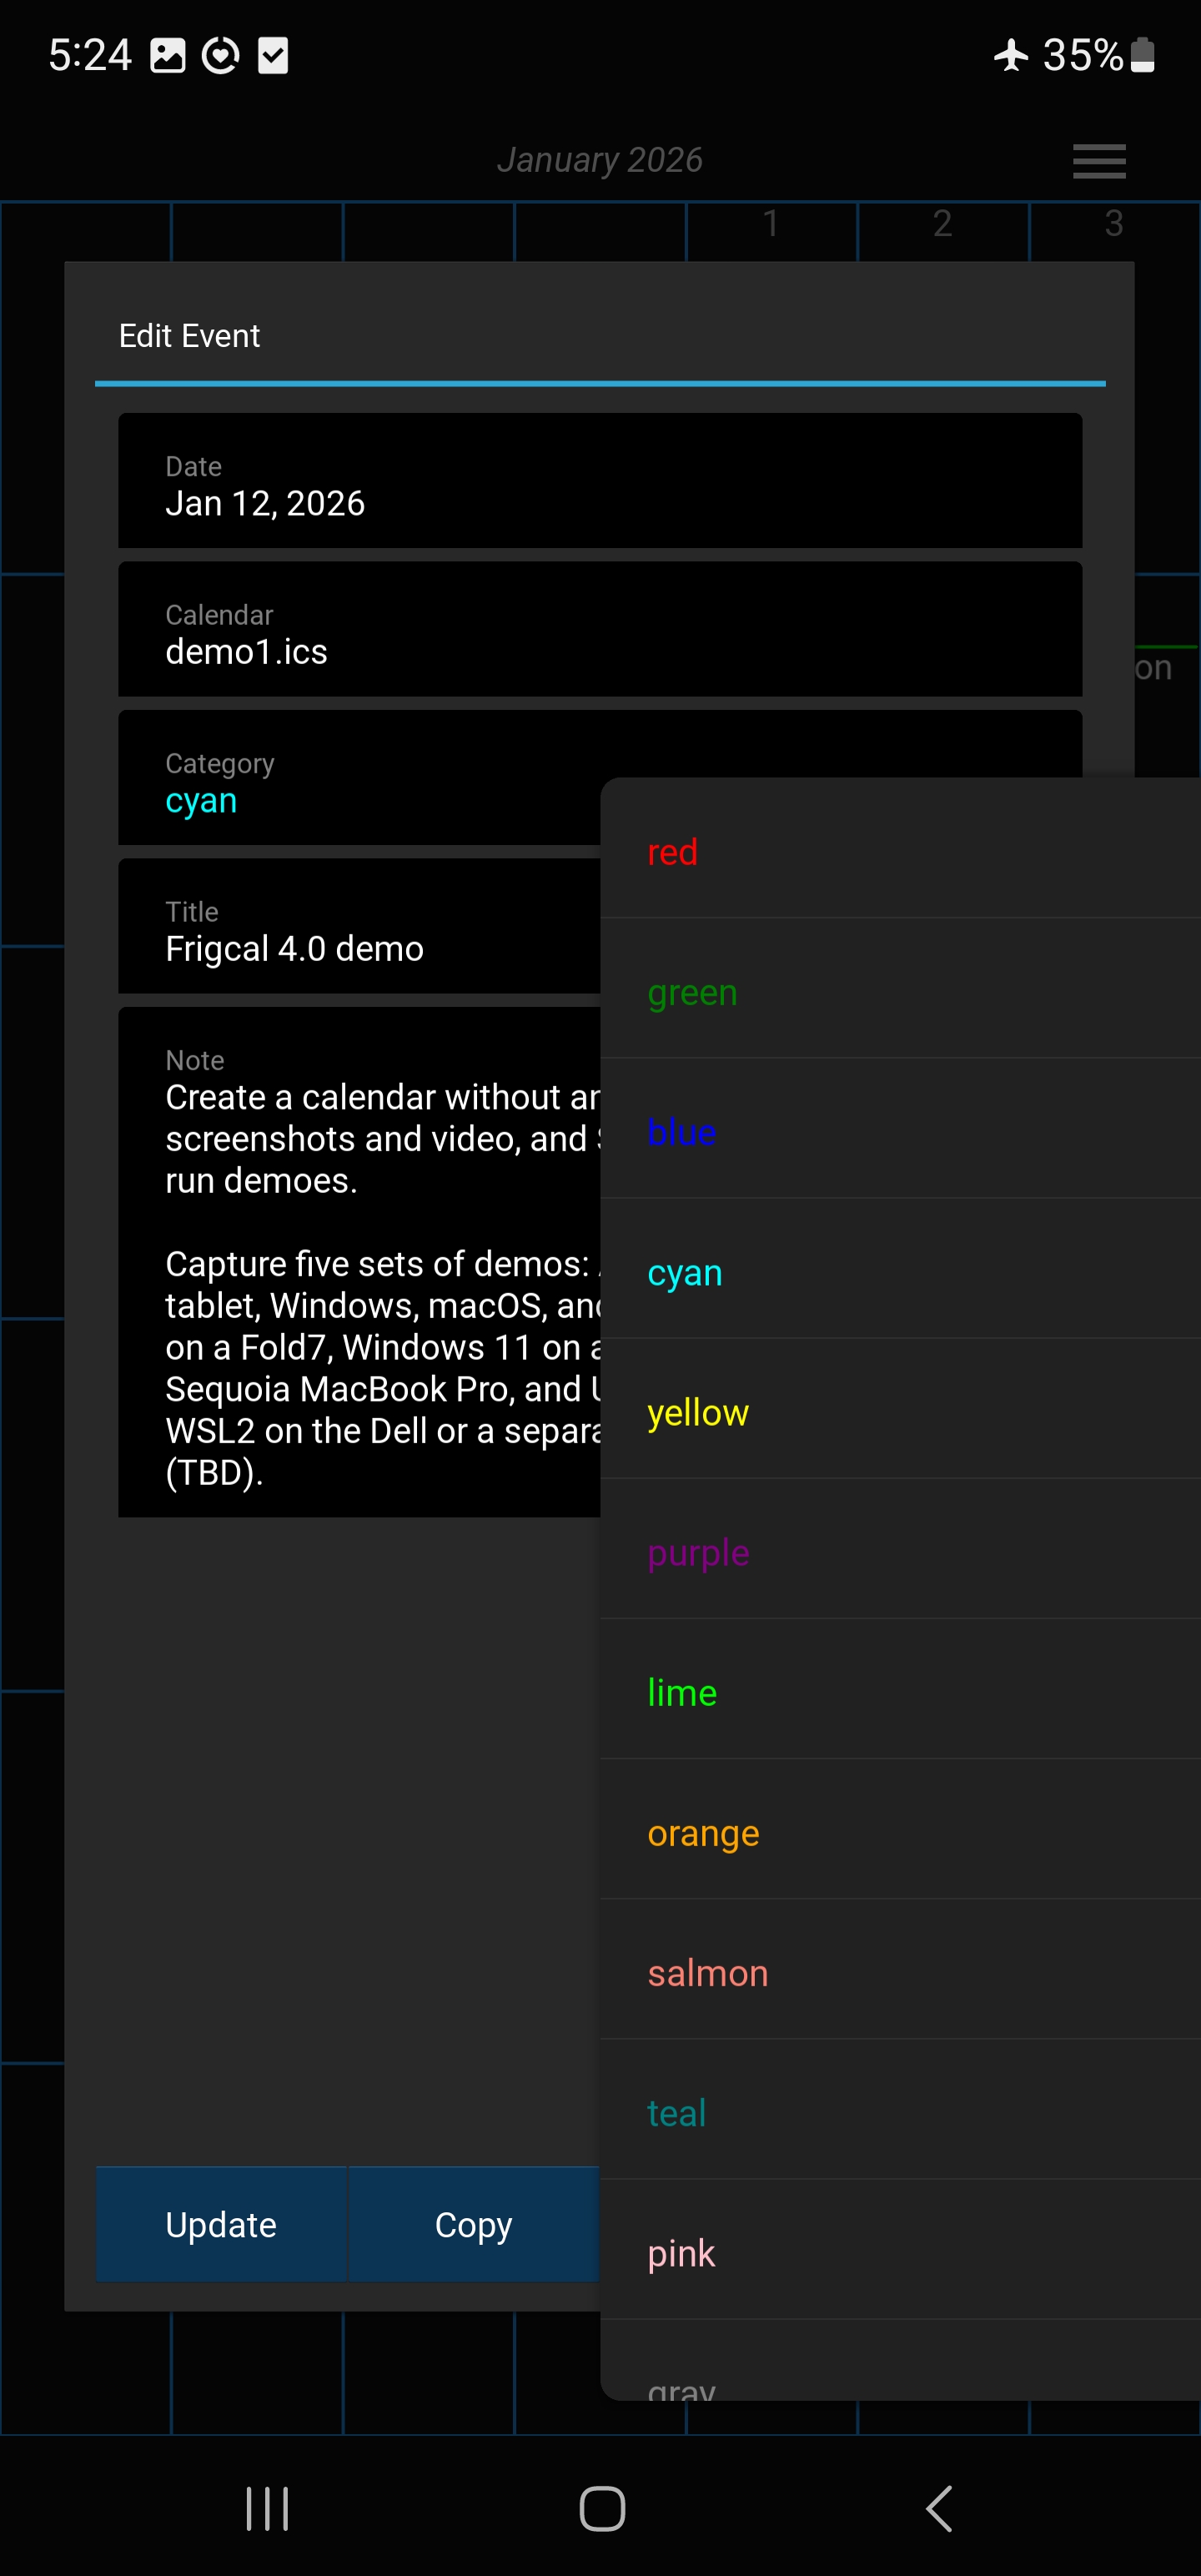The image size is (1201, 2576).
Task: Choose yellow as the event category
Action: pos(900,1412)
